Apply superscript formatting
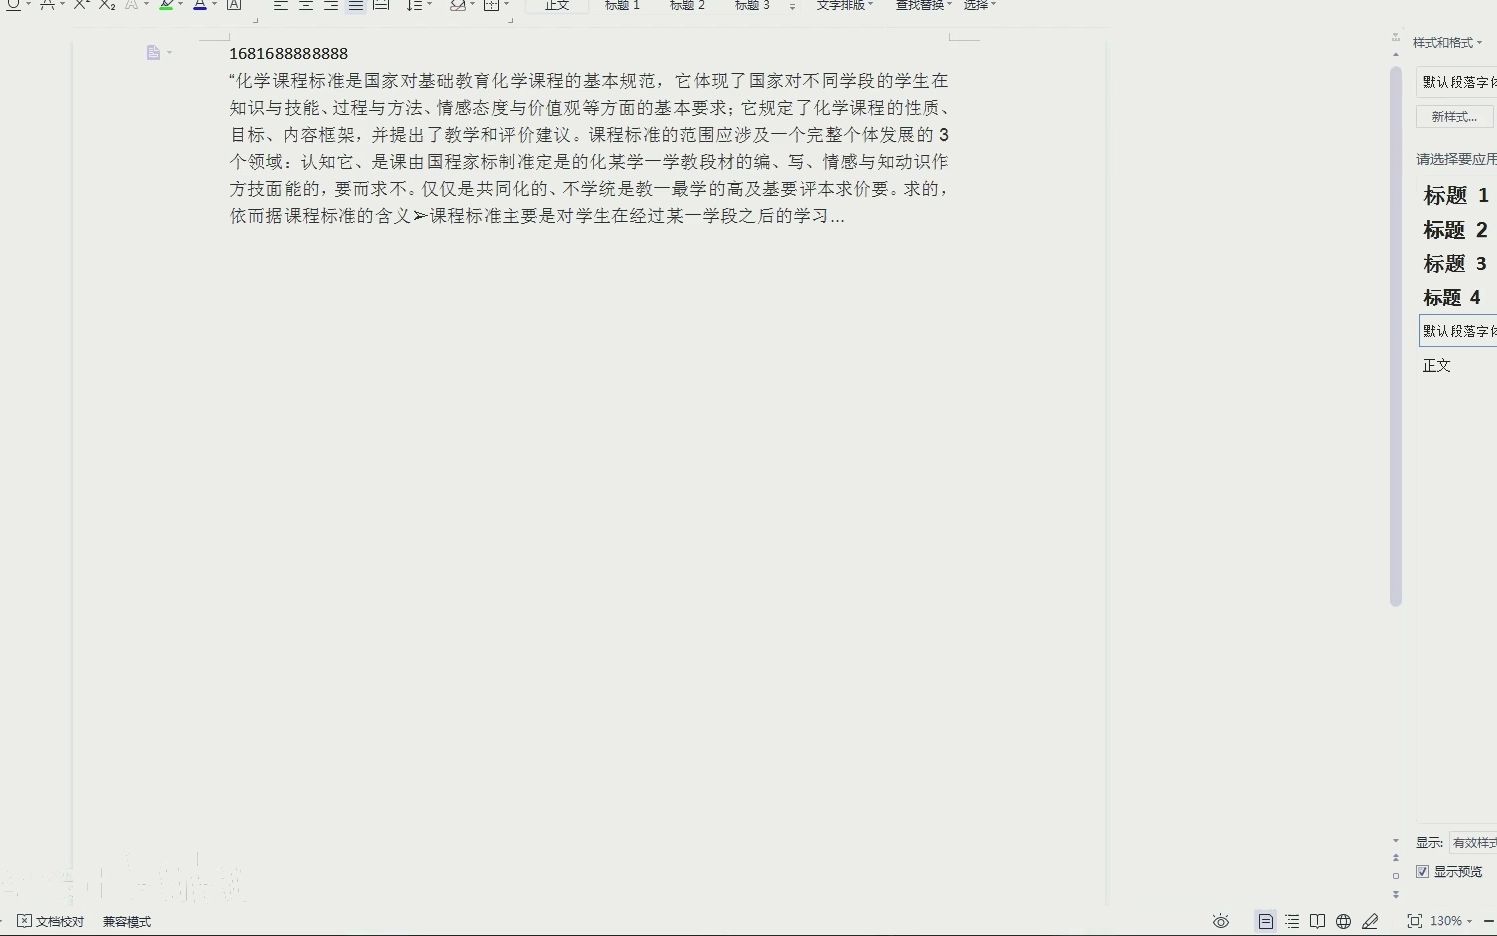Viewport: 1497px width, 936px height. (x=81, y=4)
